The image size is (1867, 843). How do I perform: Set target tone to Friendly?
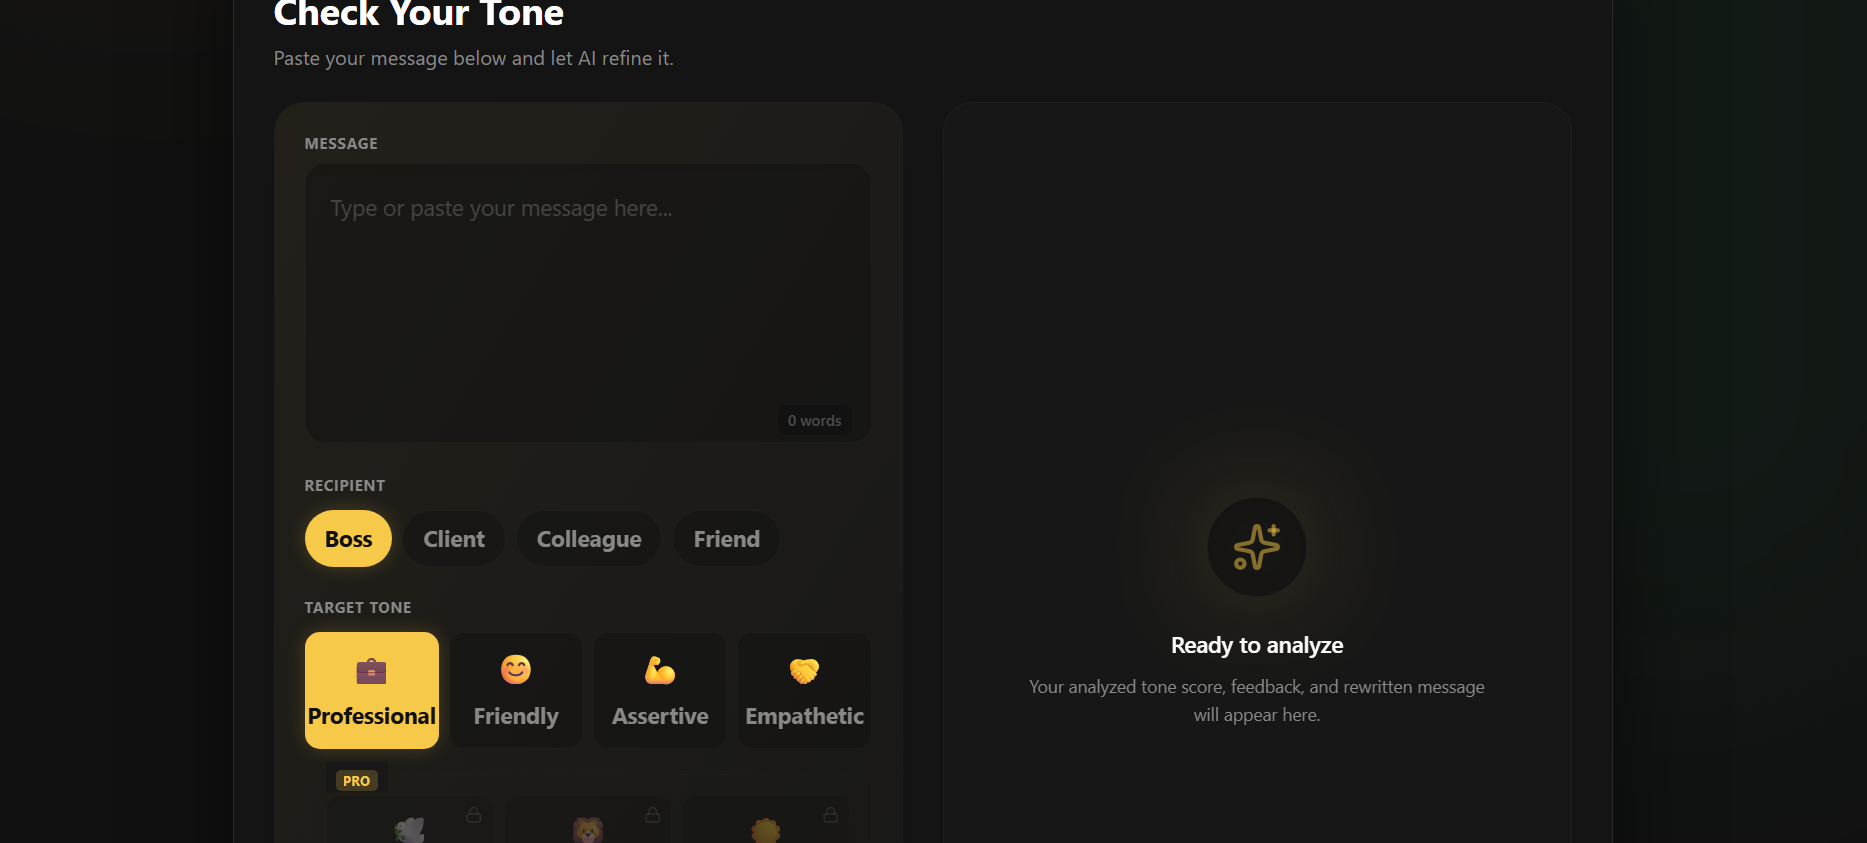pos(516,690)
